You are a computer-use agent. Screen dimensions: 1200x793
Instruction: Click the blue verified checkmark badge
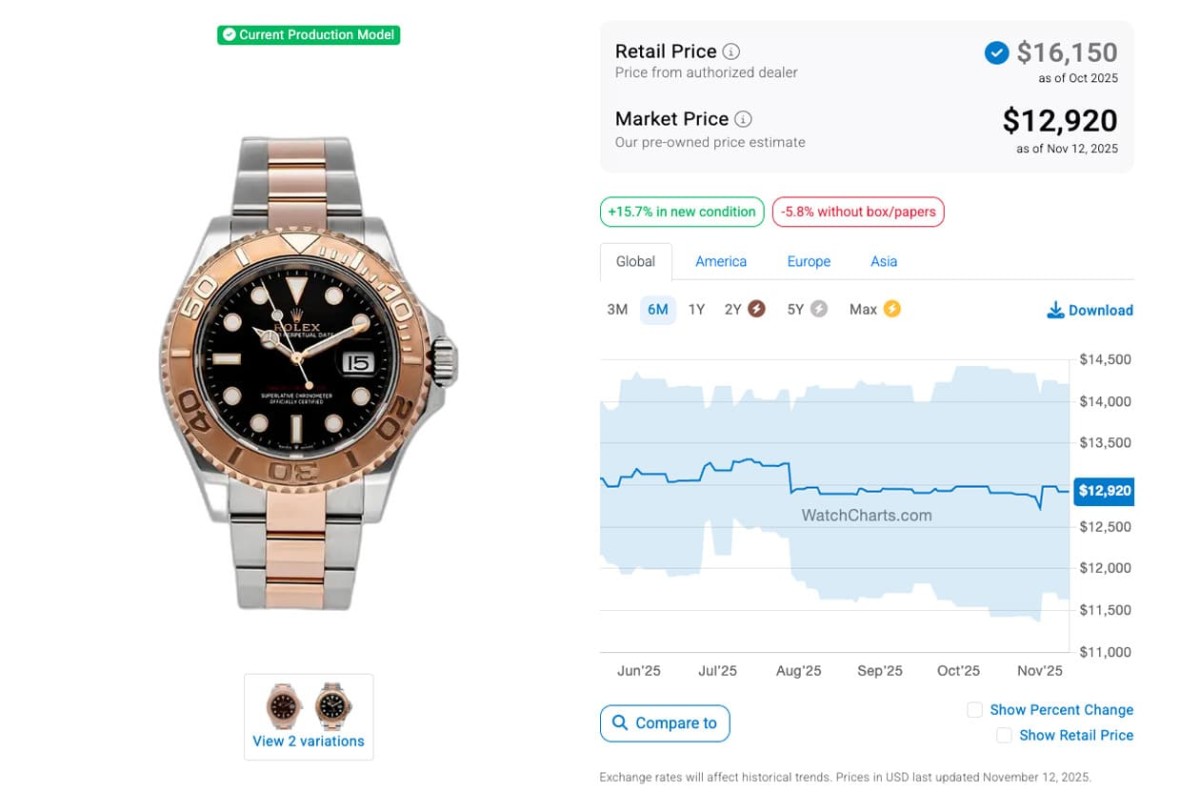996,53
